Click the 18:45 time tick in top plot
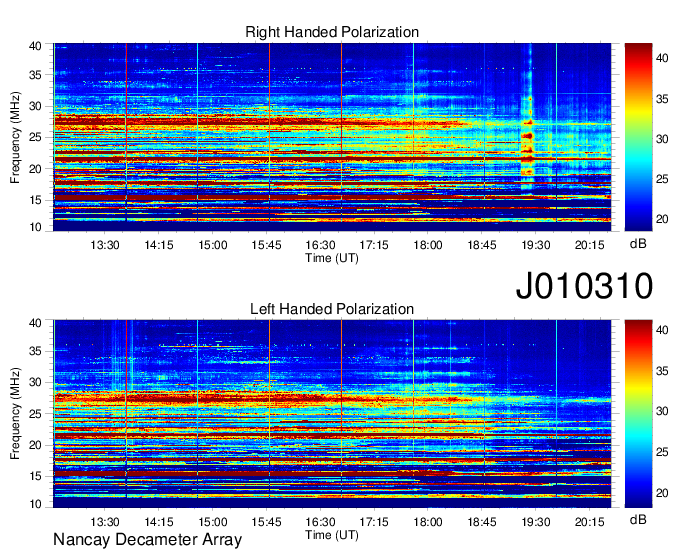This screenshot has width=680, height=552. point(482,245)
